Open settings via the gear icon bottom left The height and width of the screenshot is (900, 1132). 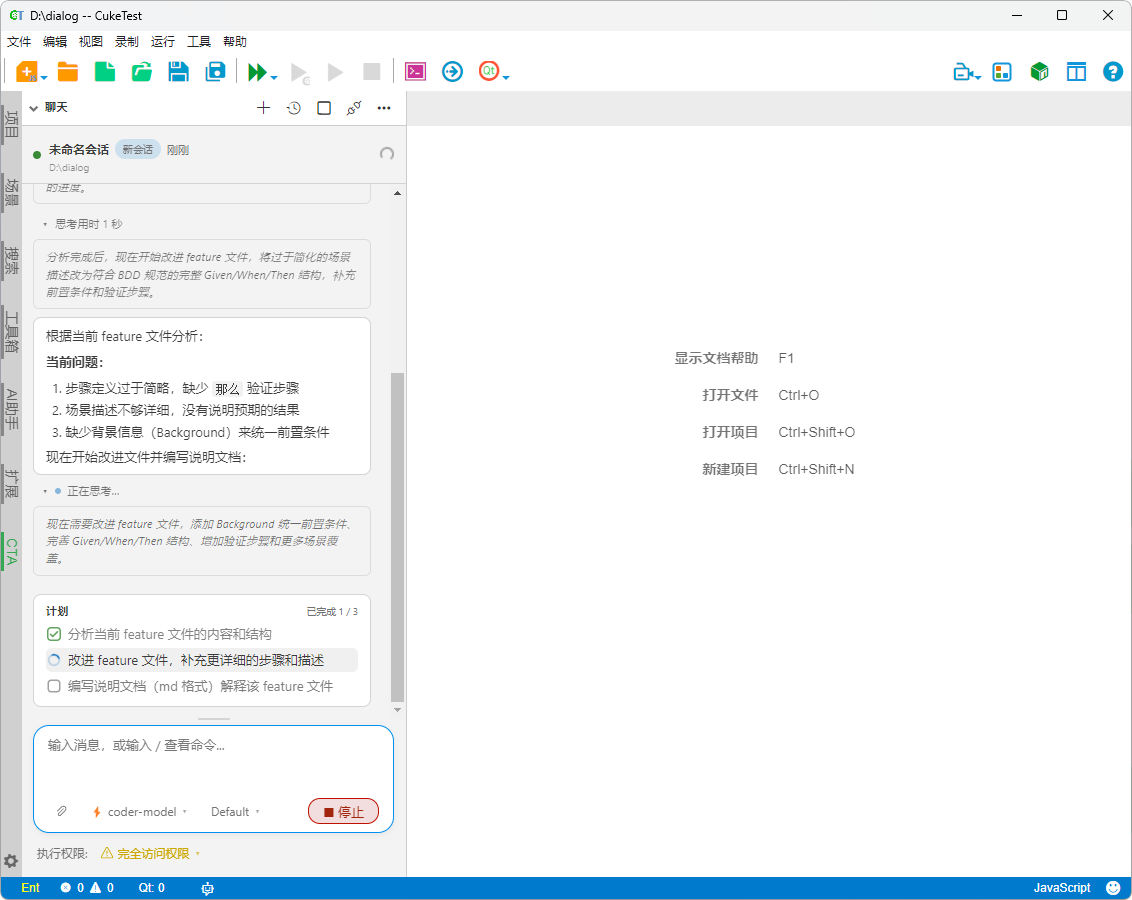10,861
